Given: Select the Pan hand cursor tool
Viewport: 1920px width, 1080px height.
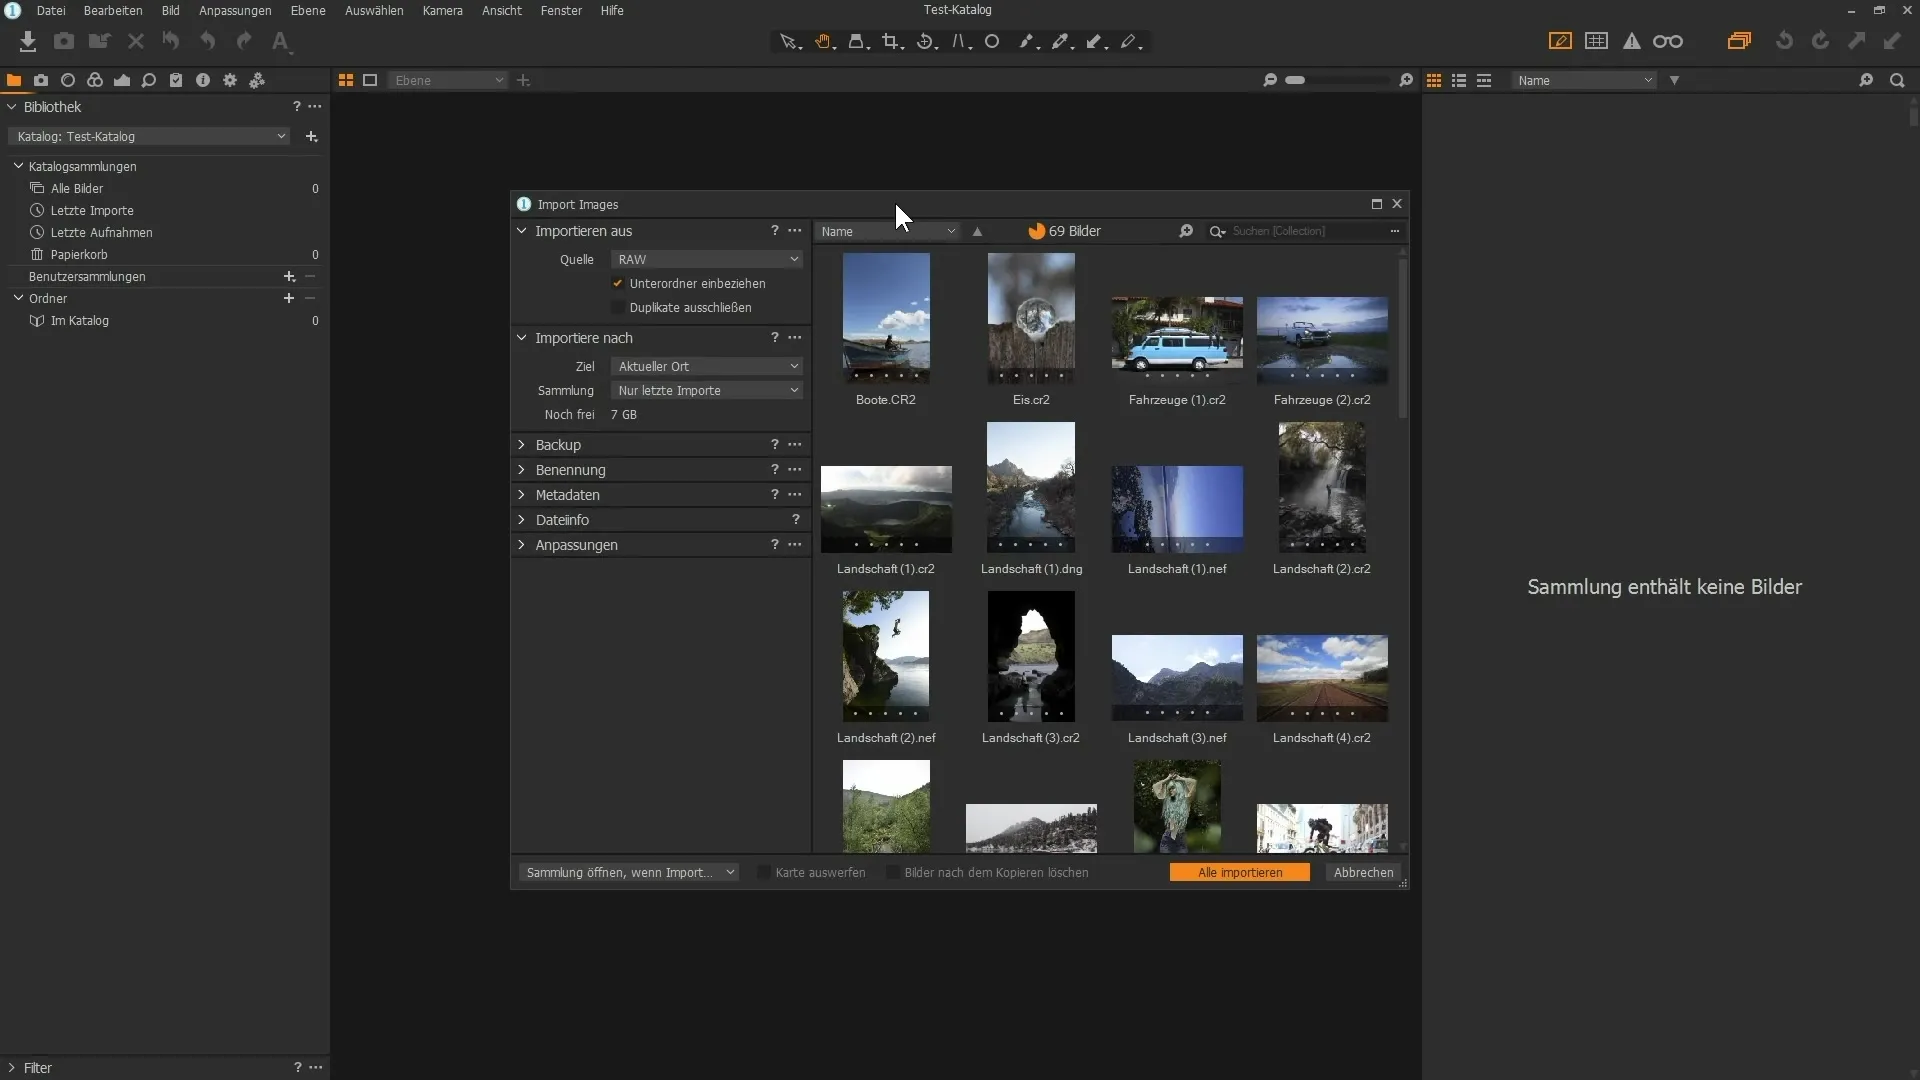Looking at the screenshot, I should (x=824, y=41).
